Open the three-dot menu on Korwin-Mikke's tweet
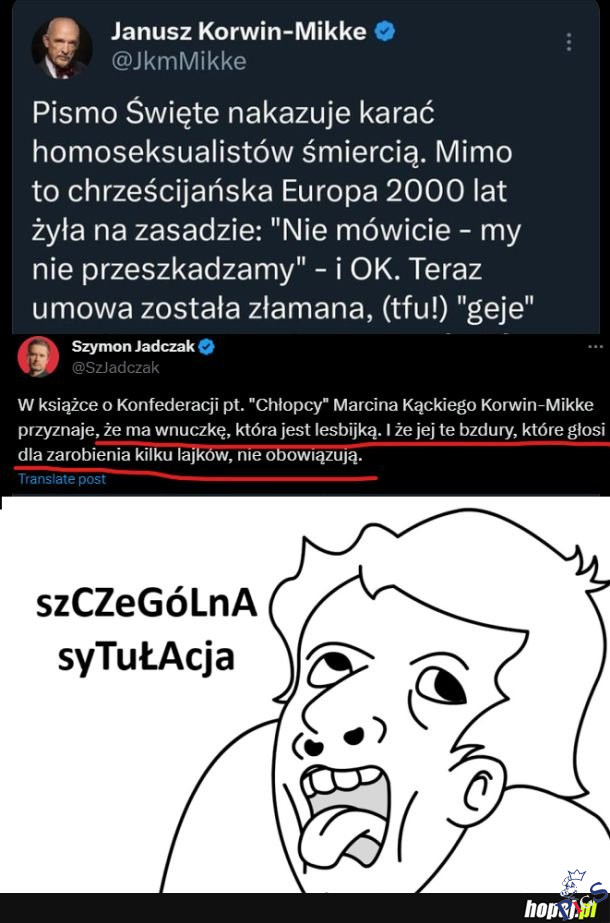610x923 pixels. coord(569,43)
